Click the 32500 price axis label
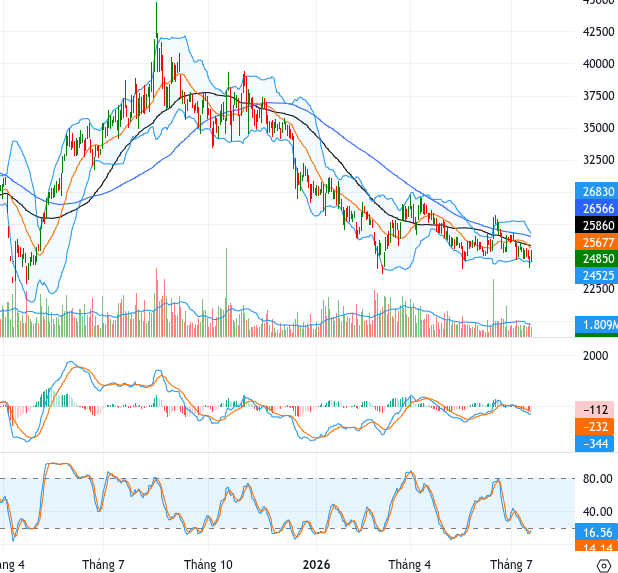Viewport: 618px width, 573px height. pos(598,160)
